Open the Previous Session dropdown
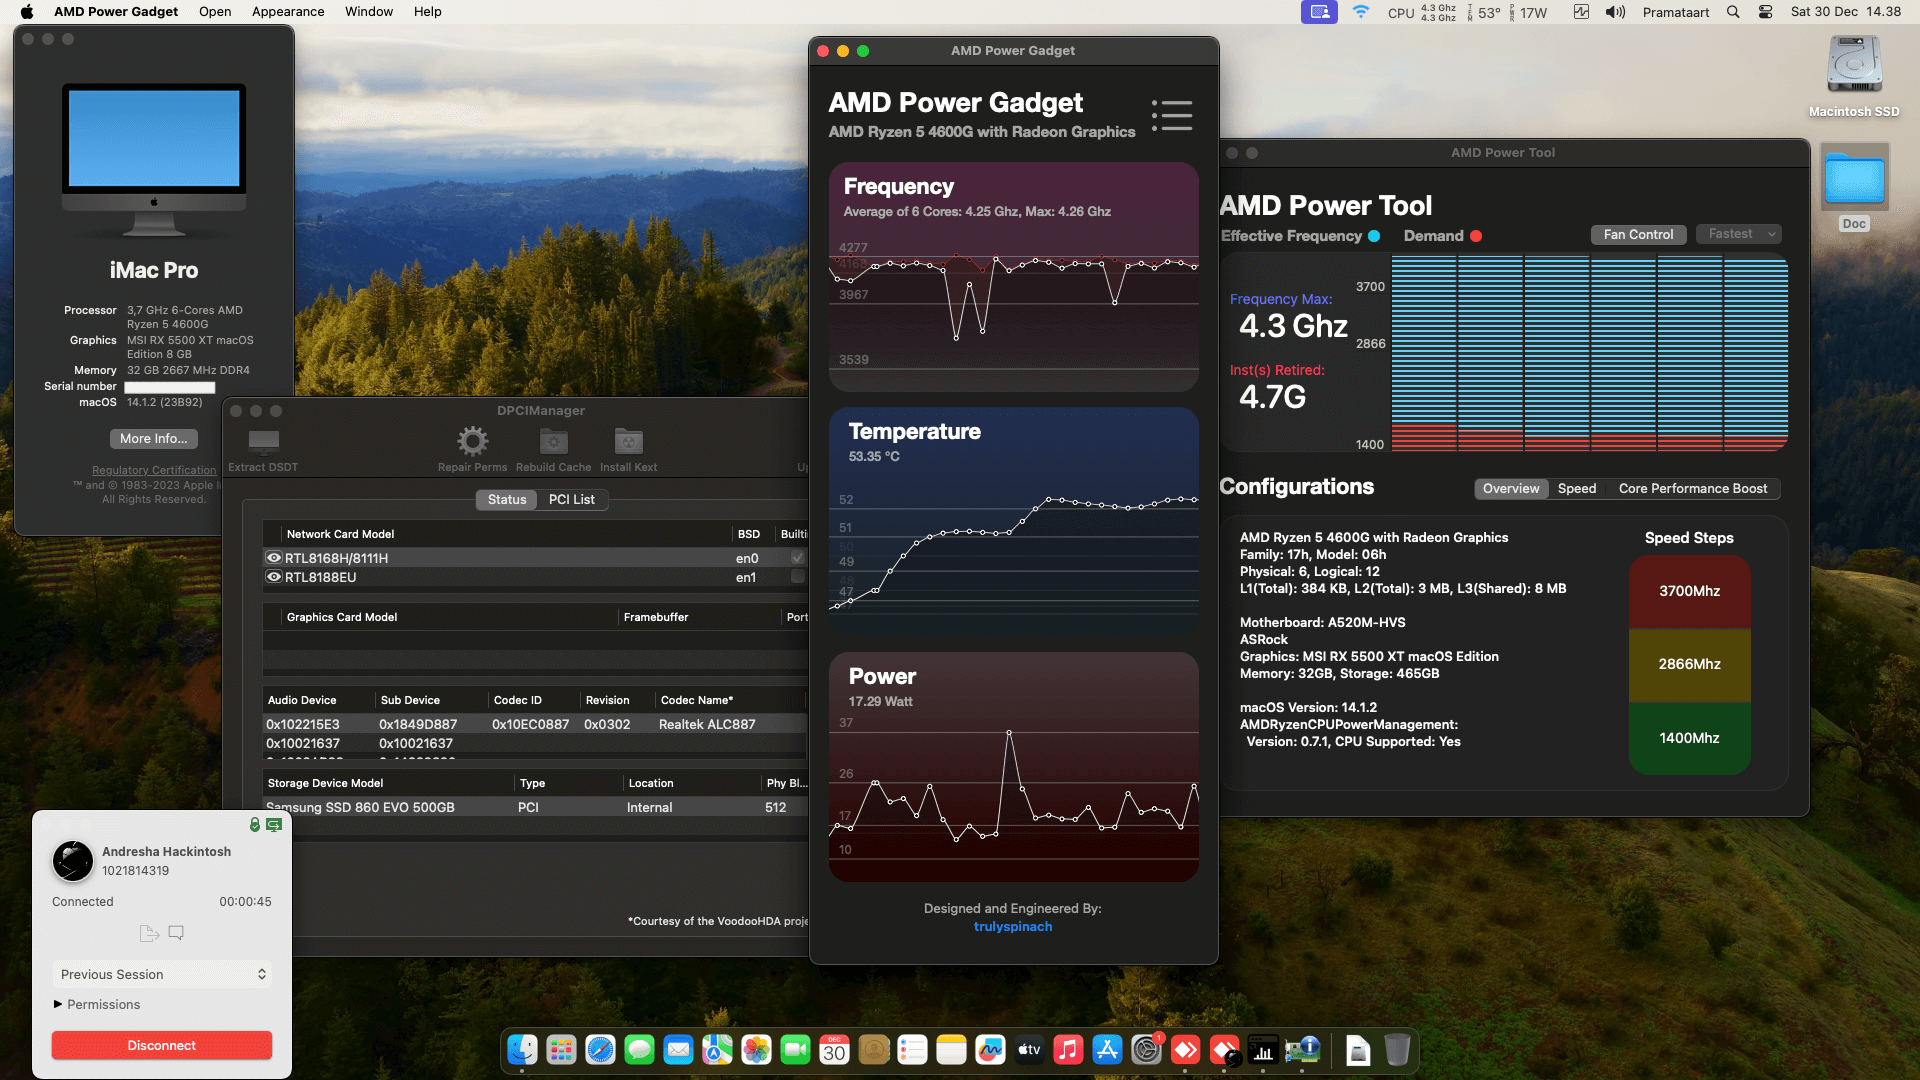Viewport: 1920px width, 1080px height. 161,973
